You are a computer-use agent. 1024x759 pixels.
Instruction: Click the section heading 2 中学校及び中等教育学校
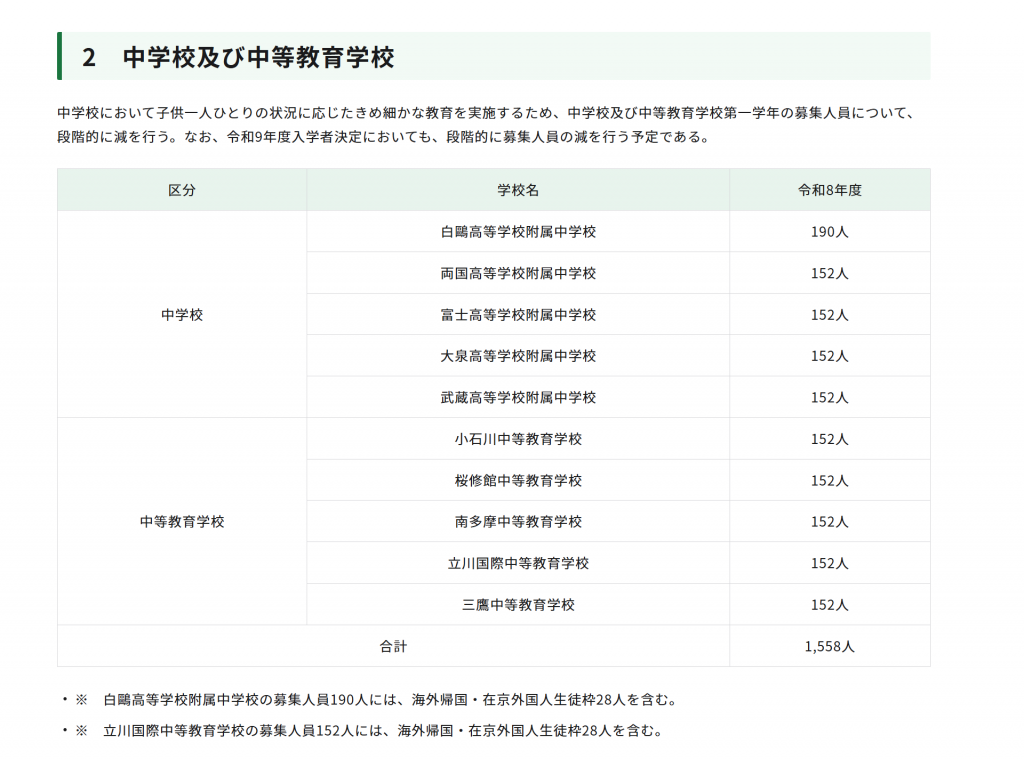tap(255, 58)
